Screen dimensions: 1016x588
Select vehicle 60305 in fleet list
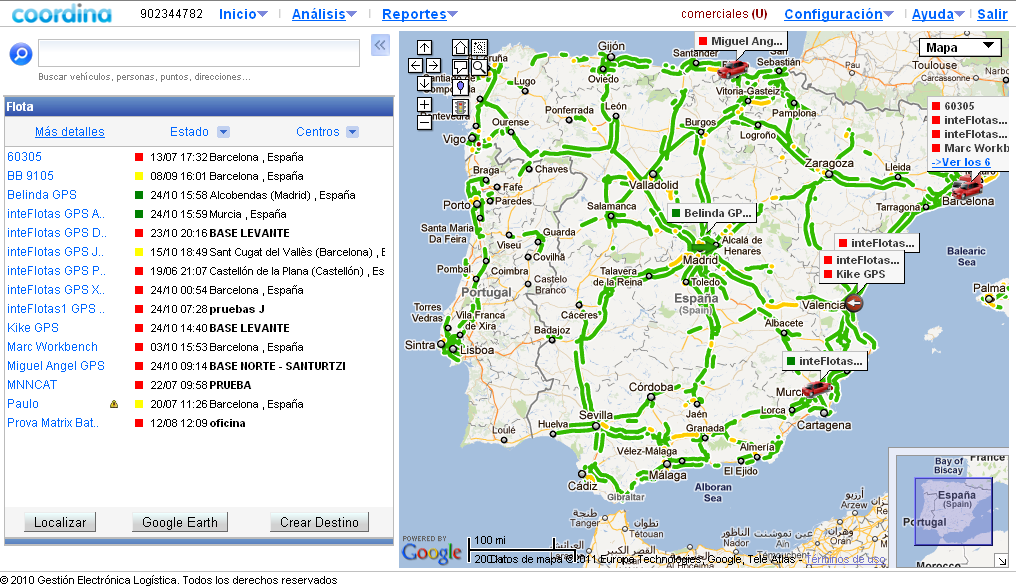[x=24, y=157]
